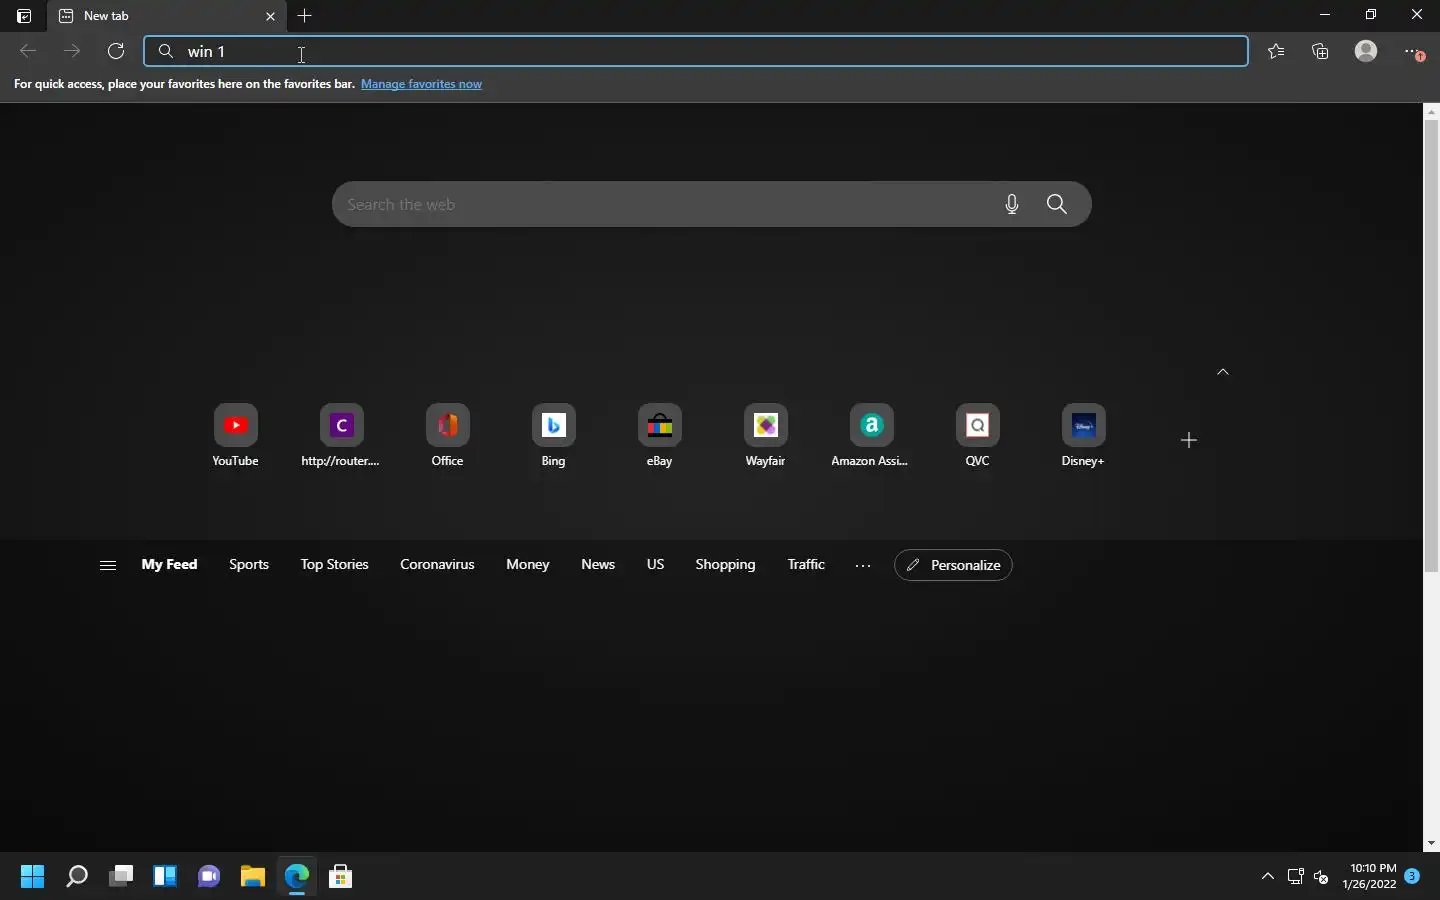Screen dimensions: 1440x900
Task: Open the http://router quick link tile
Action: coord(341,436)
